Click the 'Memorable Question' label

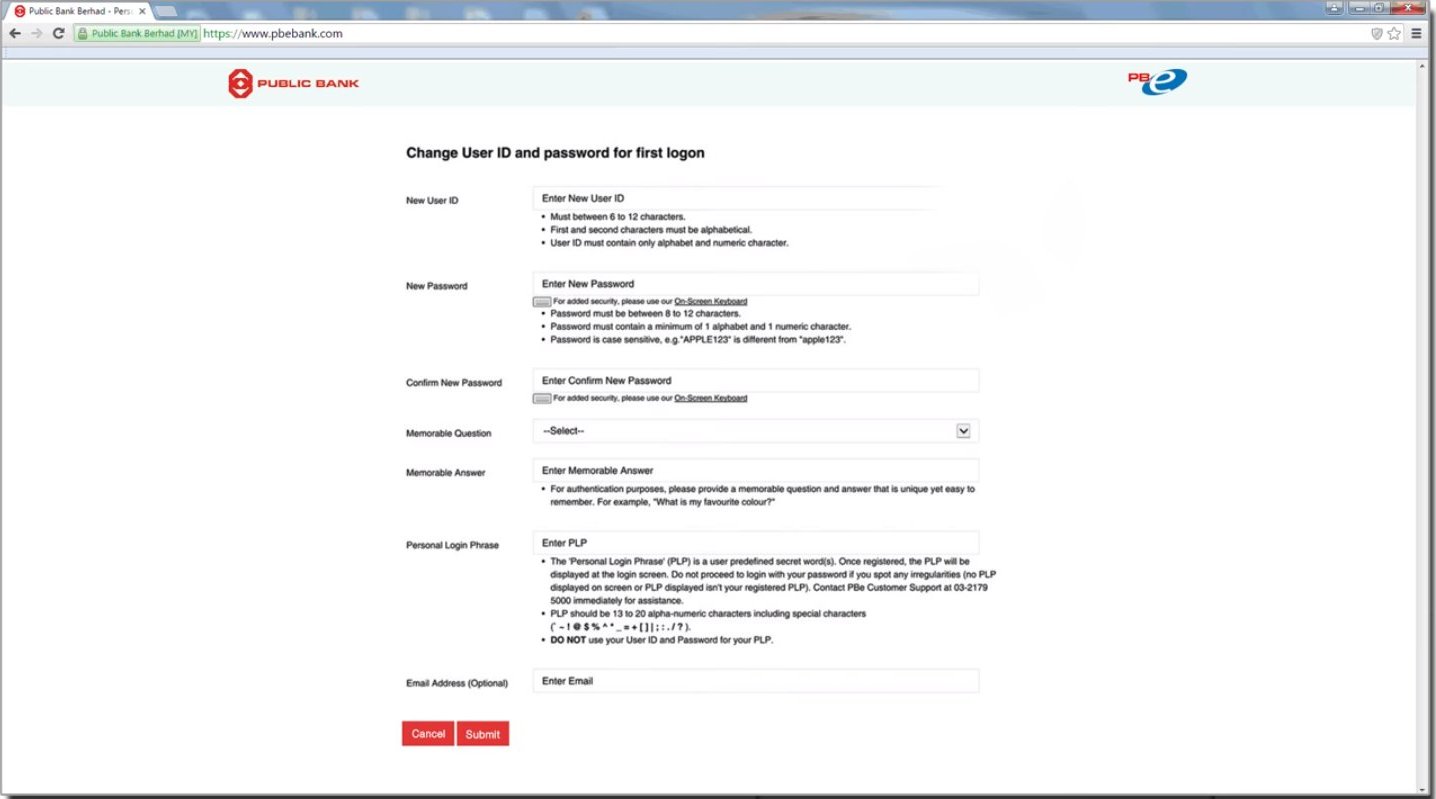point(449,434)
